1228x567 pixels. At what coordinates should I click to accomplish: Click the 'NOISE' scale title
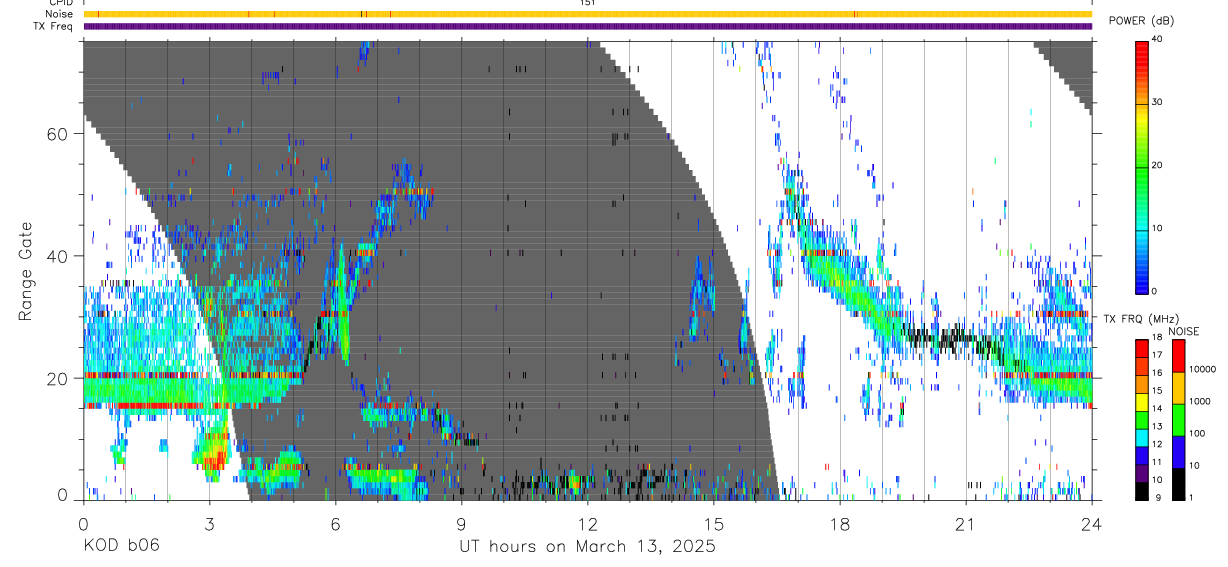click(x=1184, y=331)
